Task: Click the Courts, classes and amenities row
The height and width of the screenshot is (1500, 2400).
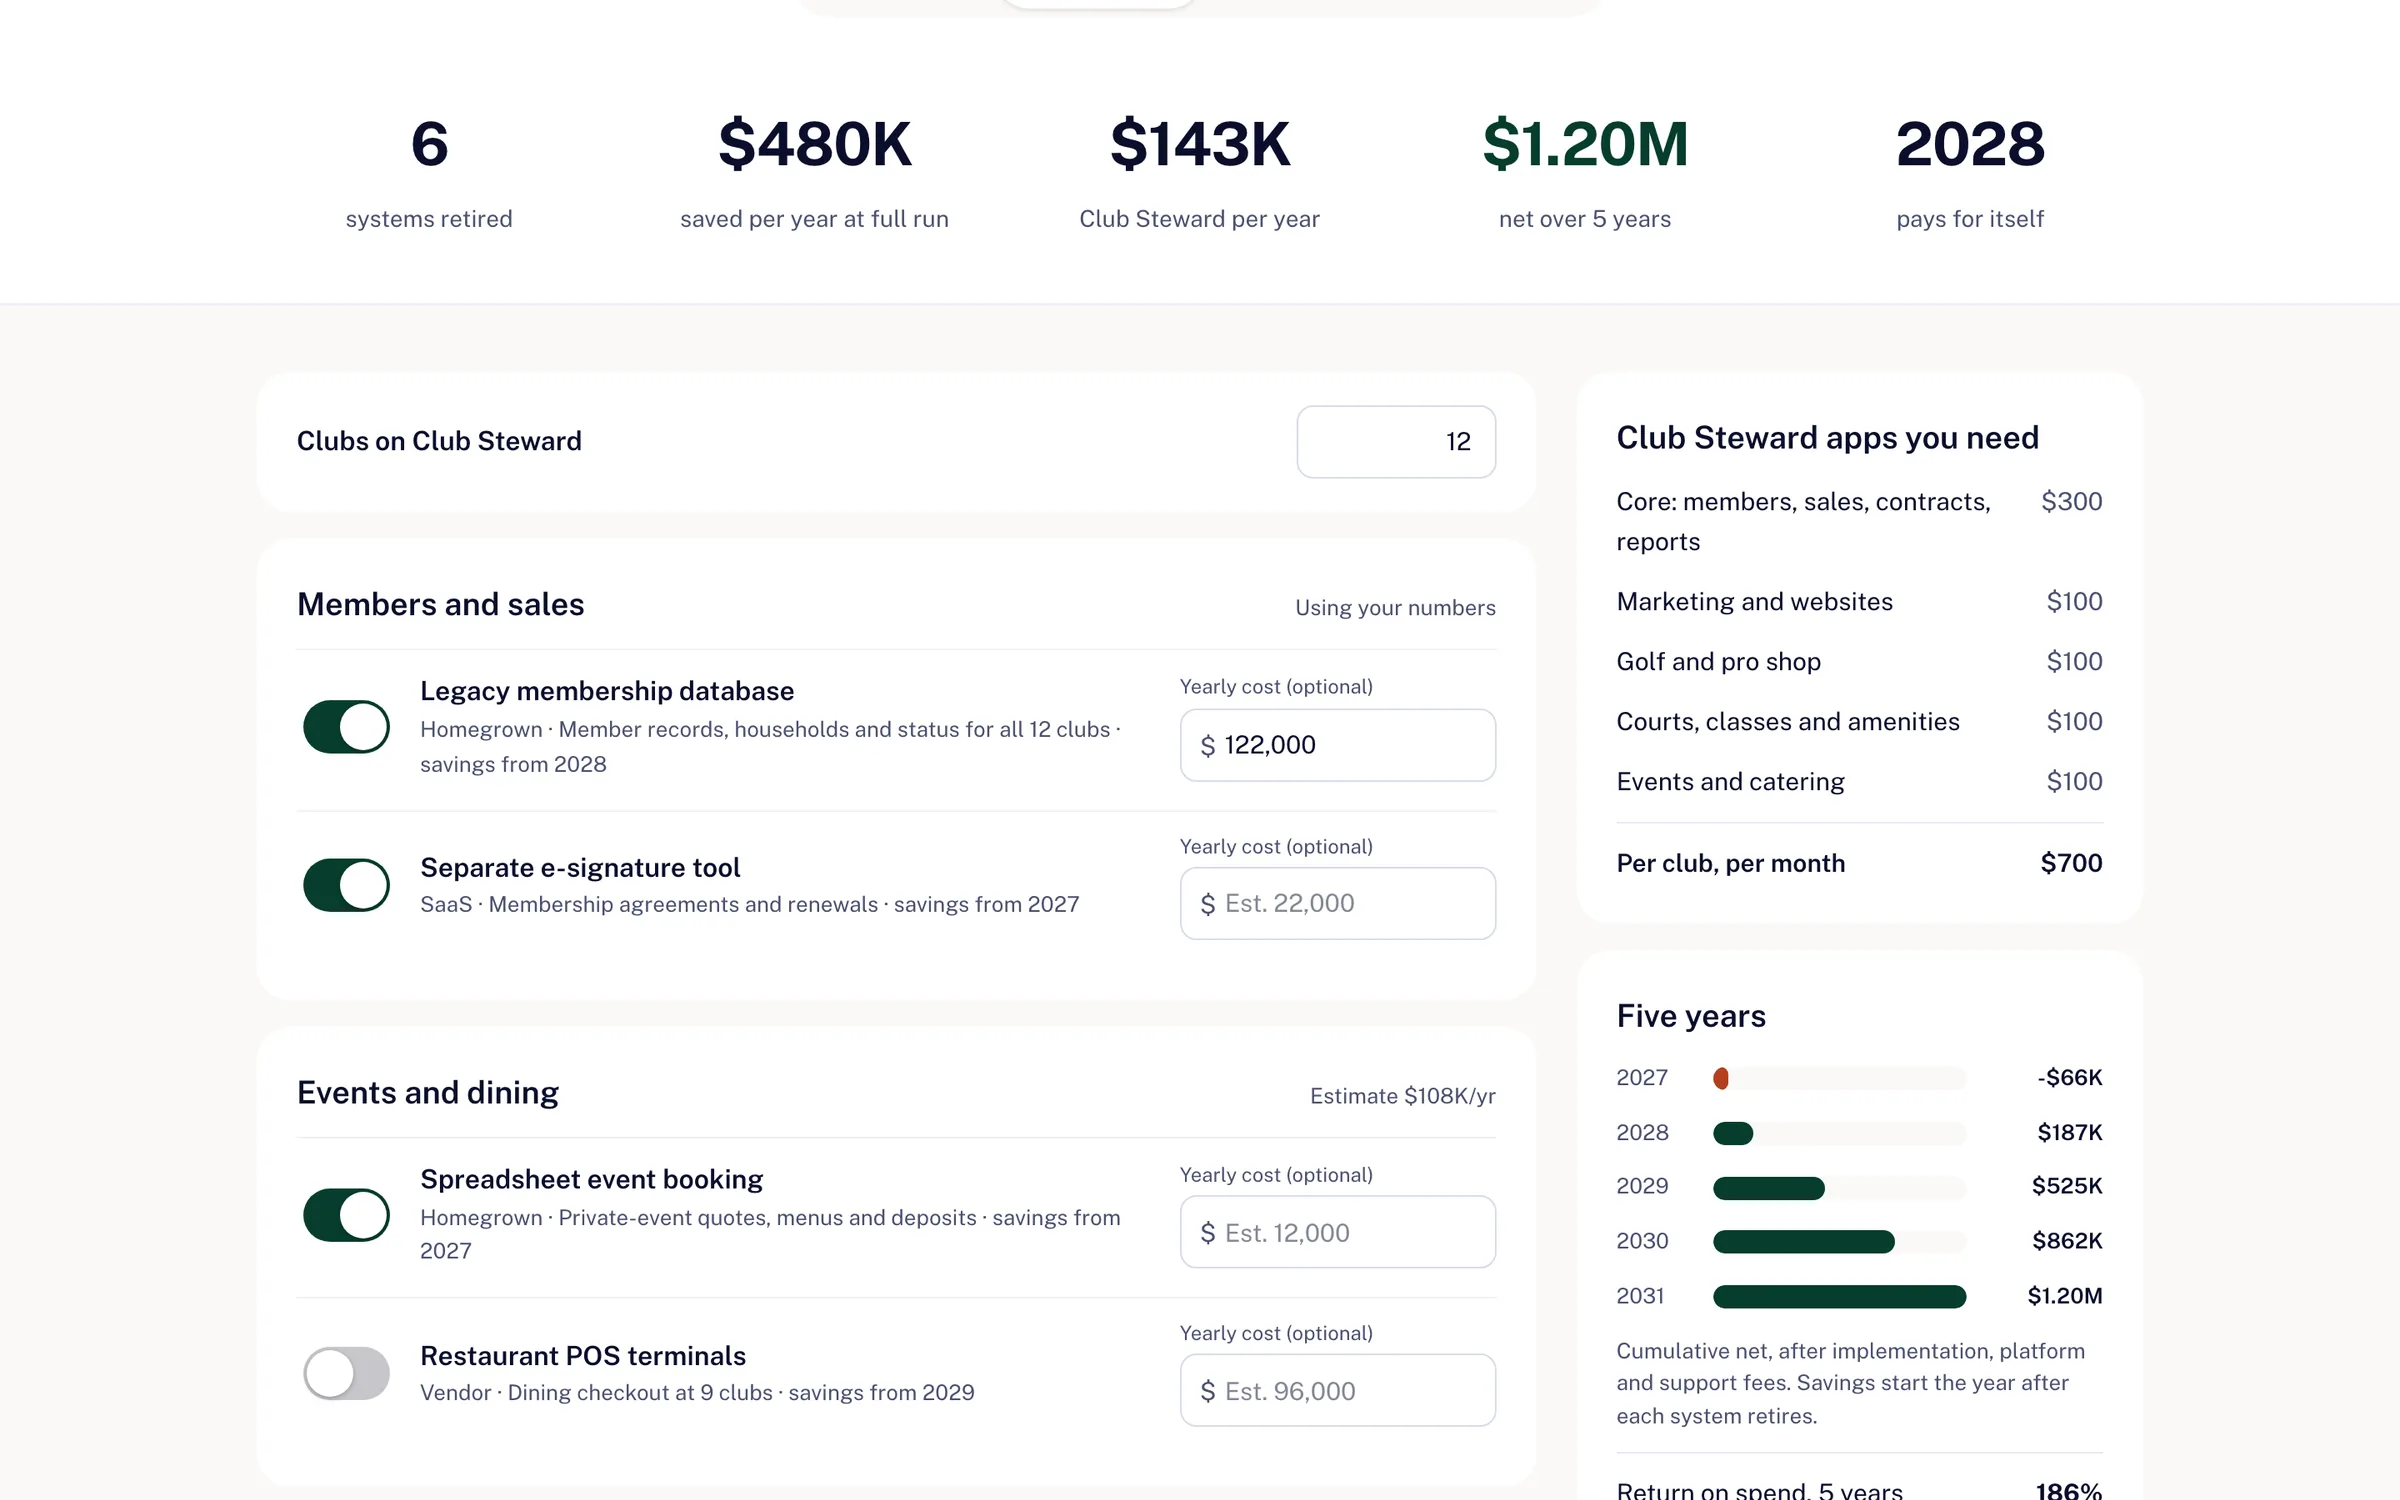Action: [x=1859, y=722]
